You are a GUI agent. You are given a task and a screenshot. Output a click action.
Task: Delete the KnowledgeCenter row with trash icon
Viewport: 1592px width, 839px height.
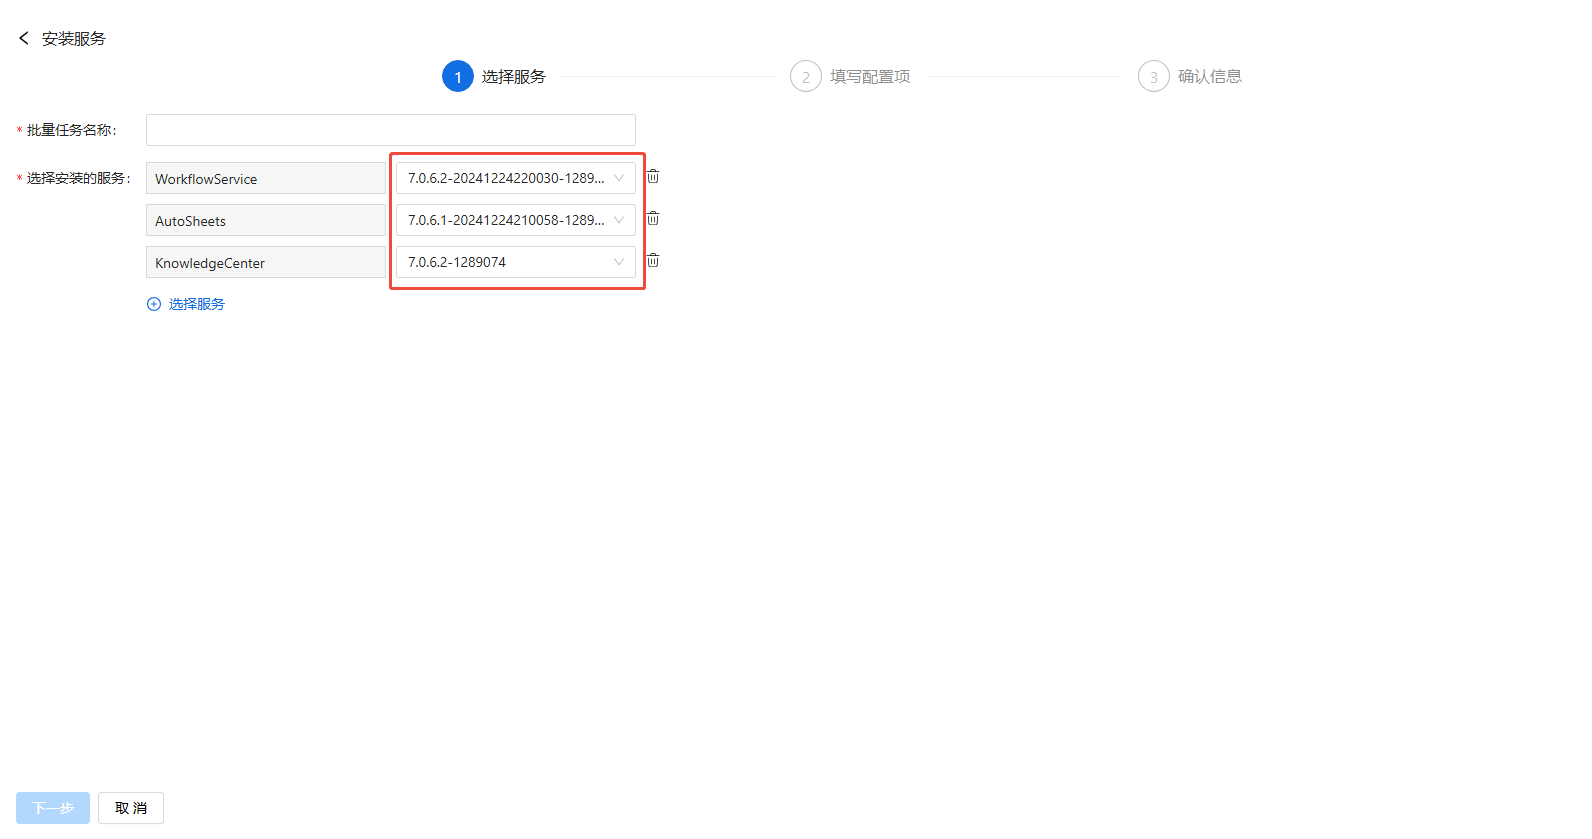653,261
